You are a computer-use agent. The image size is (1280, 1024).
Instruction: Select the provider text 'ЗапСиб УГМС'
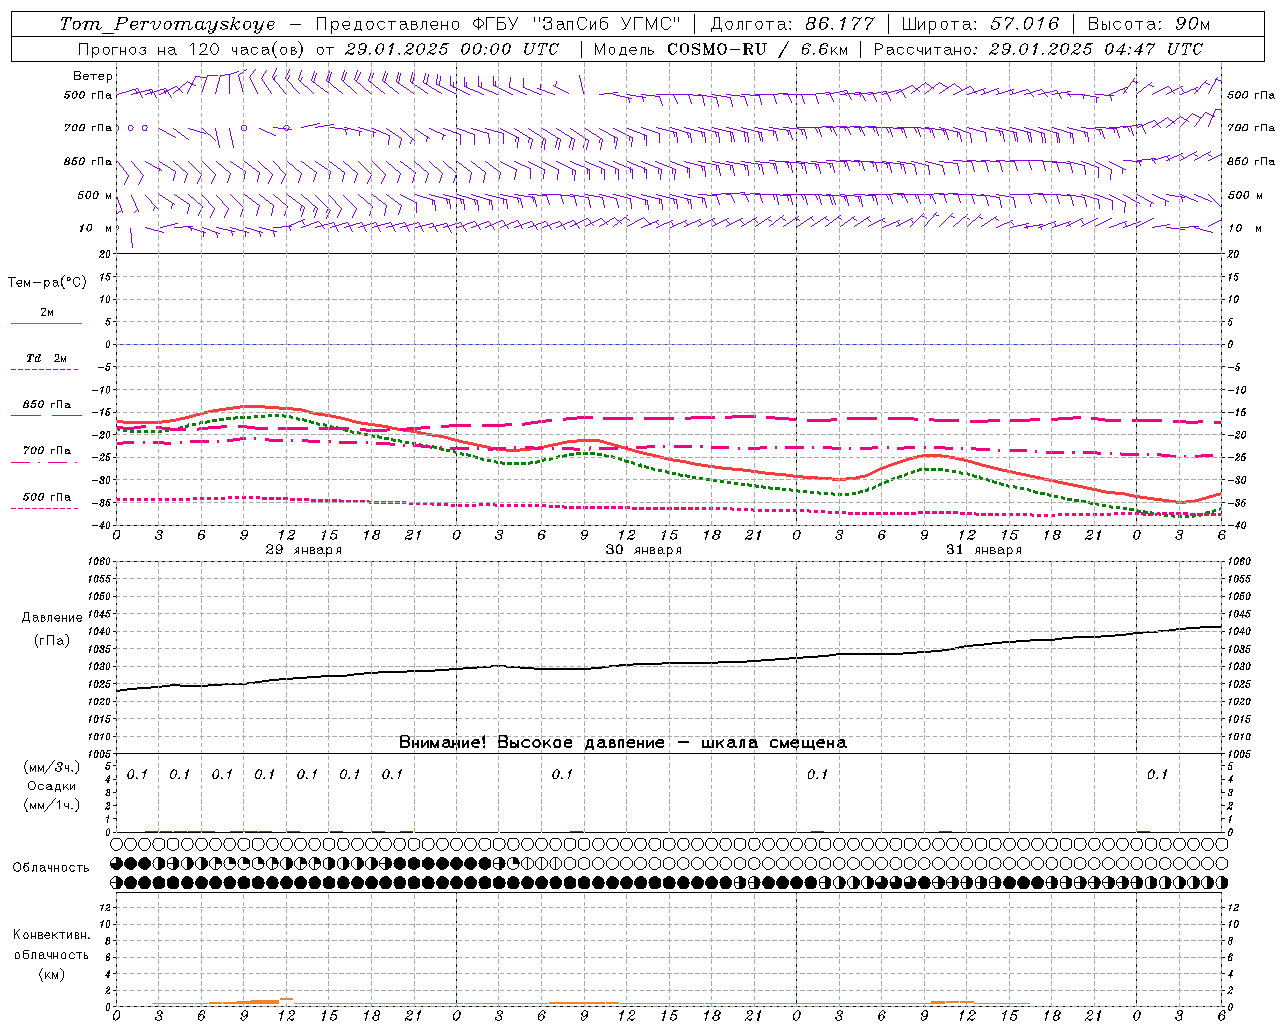[x=606, y=24]
